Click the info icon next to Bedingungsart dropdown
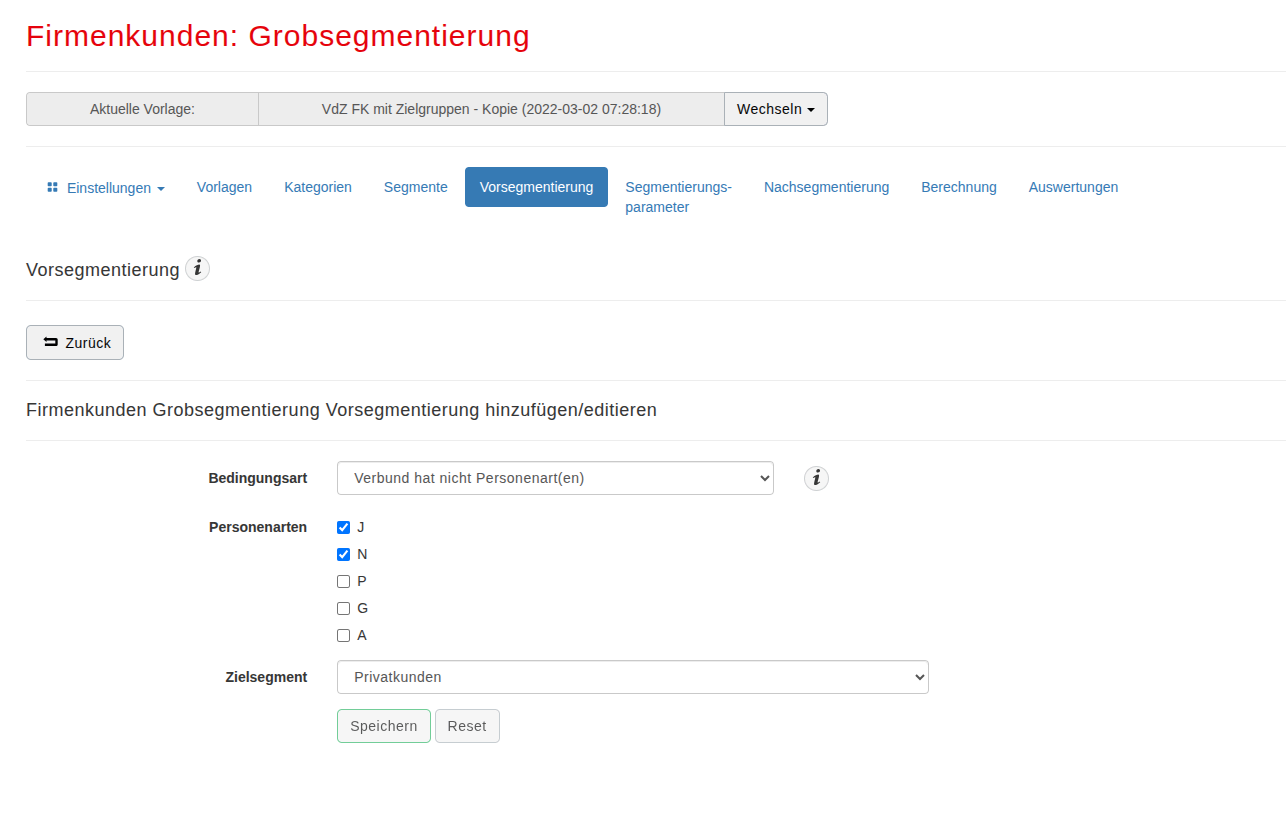 (816, 479)
